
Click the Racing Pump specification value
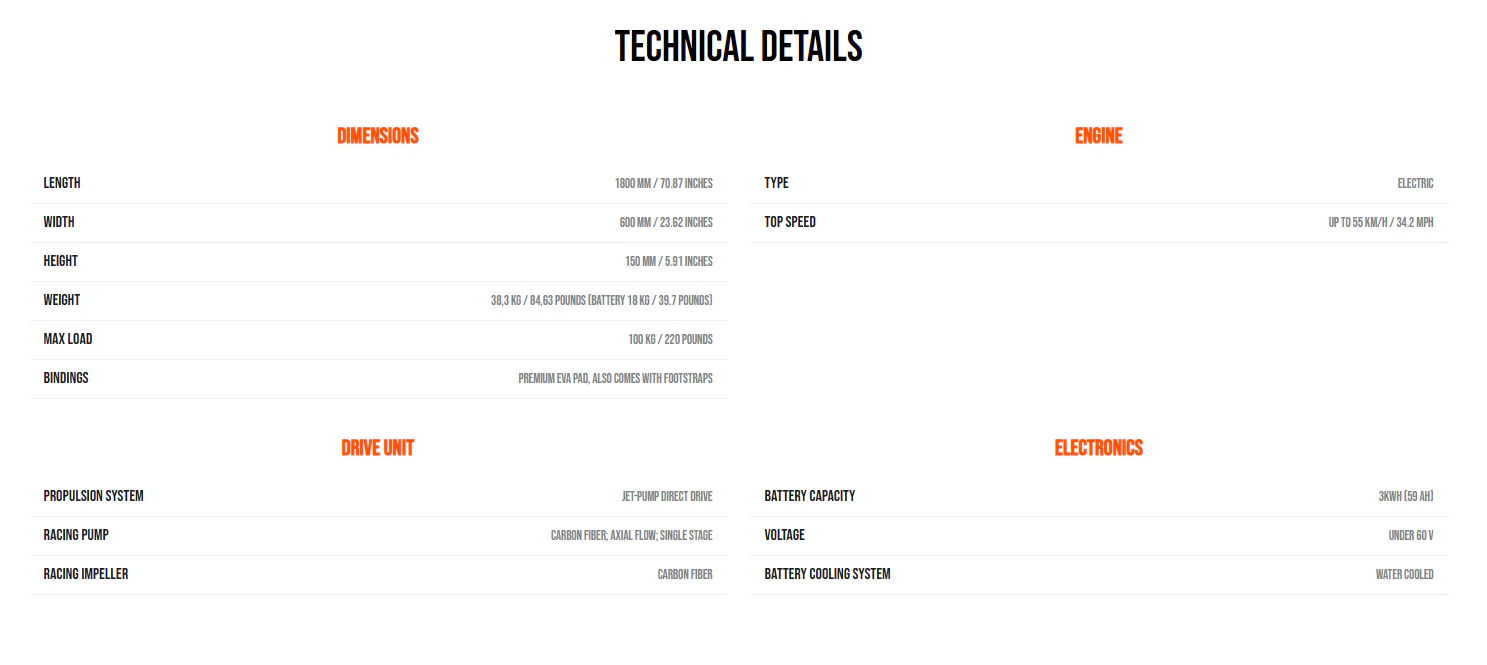click(x=631, y=535)
